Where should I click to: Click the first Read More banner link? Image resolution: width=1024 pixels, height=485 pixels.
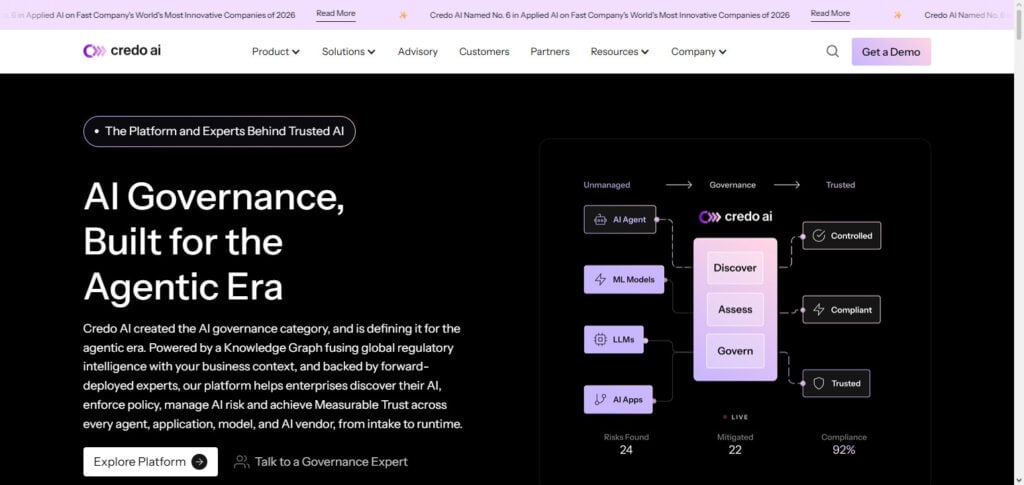pyautogui.click(x=336, y=14)
